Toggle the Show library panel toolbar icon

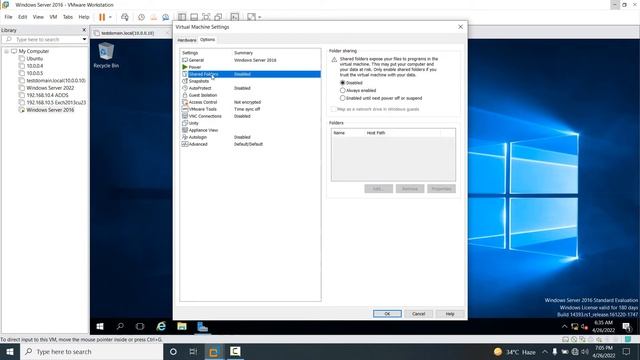182,17
